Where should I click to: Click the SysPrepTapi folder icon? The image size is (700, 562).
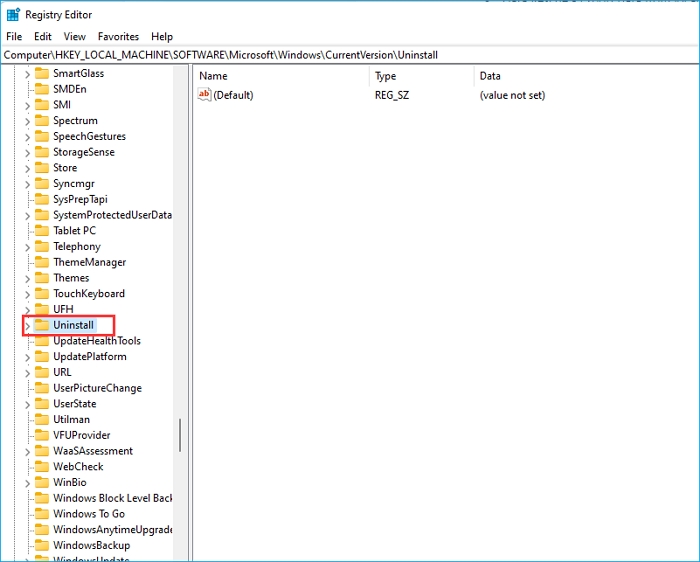(42, 199)
